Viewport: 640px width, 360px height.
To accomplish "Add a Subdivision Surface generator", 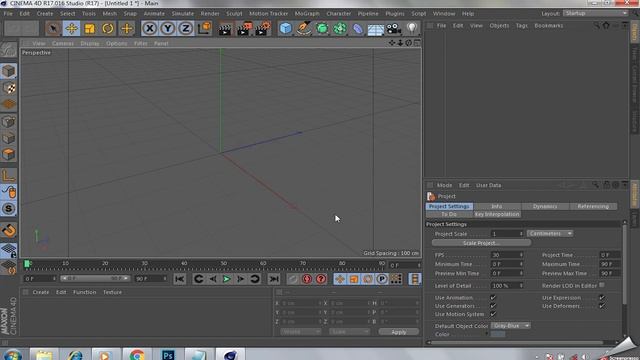I will [x=322, y=29].
